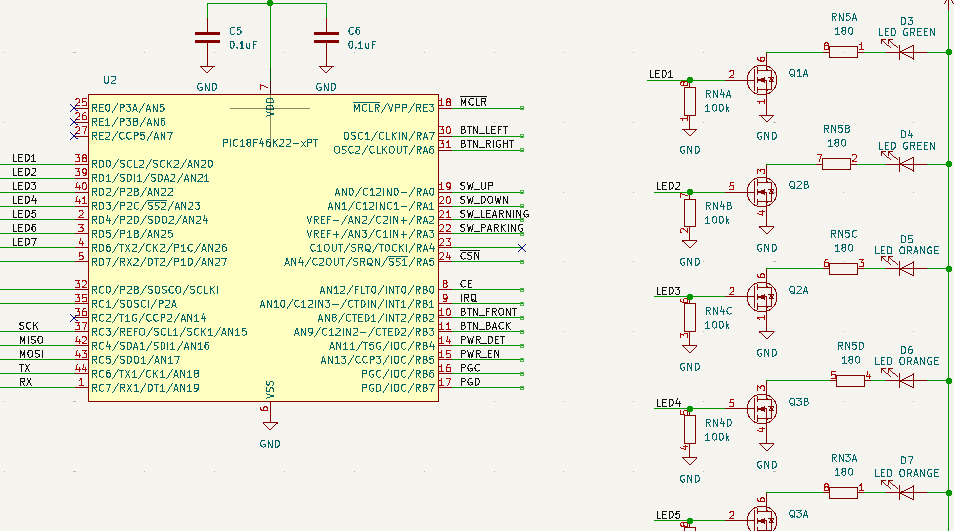
Task: Click the U2 reference designator text
Action: click(x=110, y=80)
